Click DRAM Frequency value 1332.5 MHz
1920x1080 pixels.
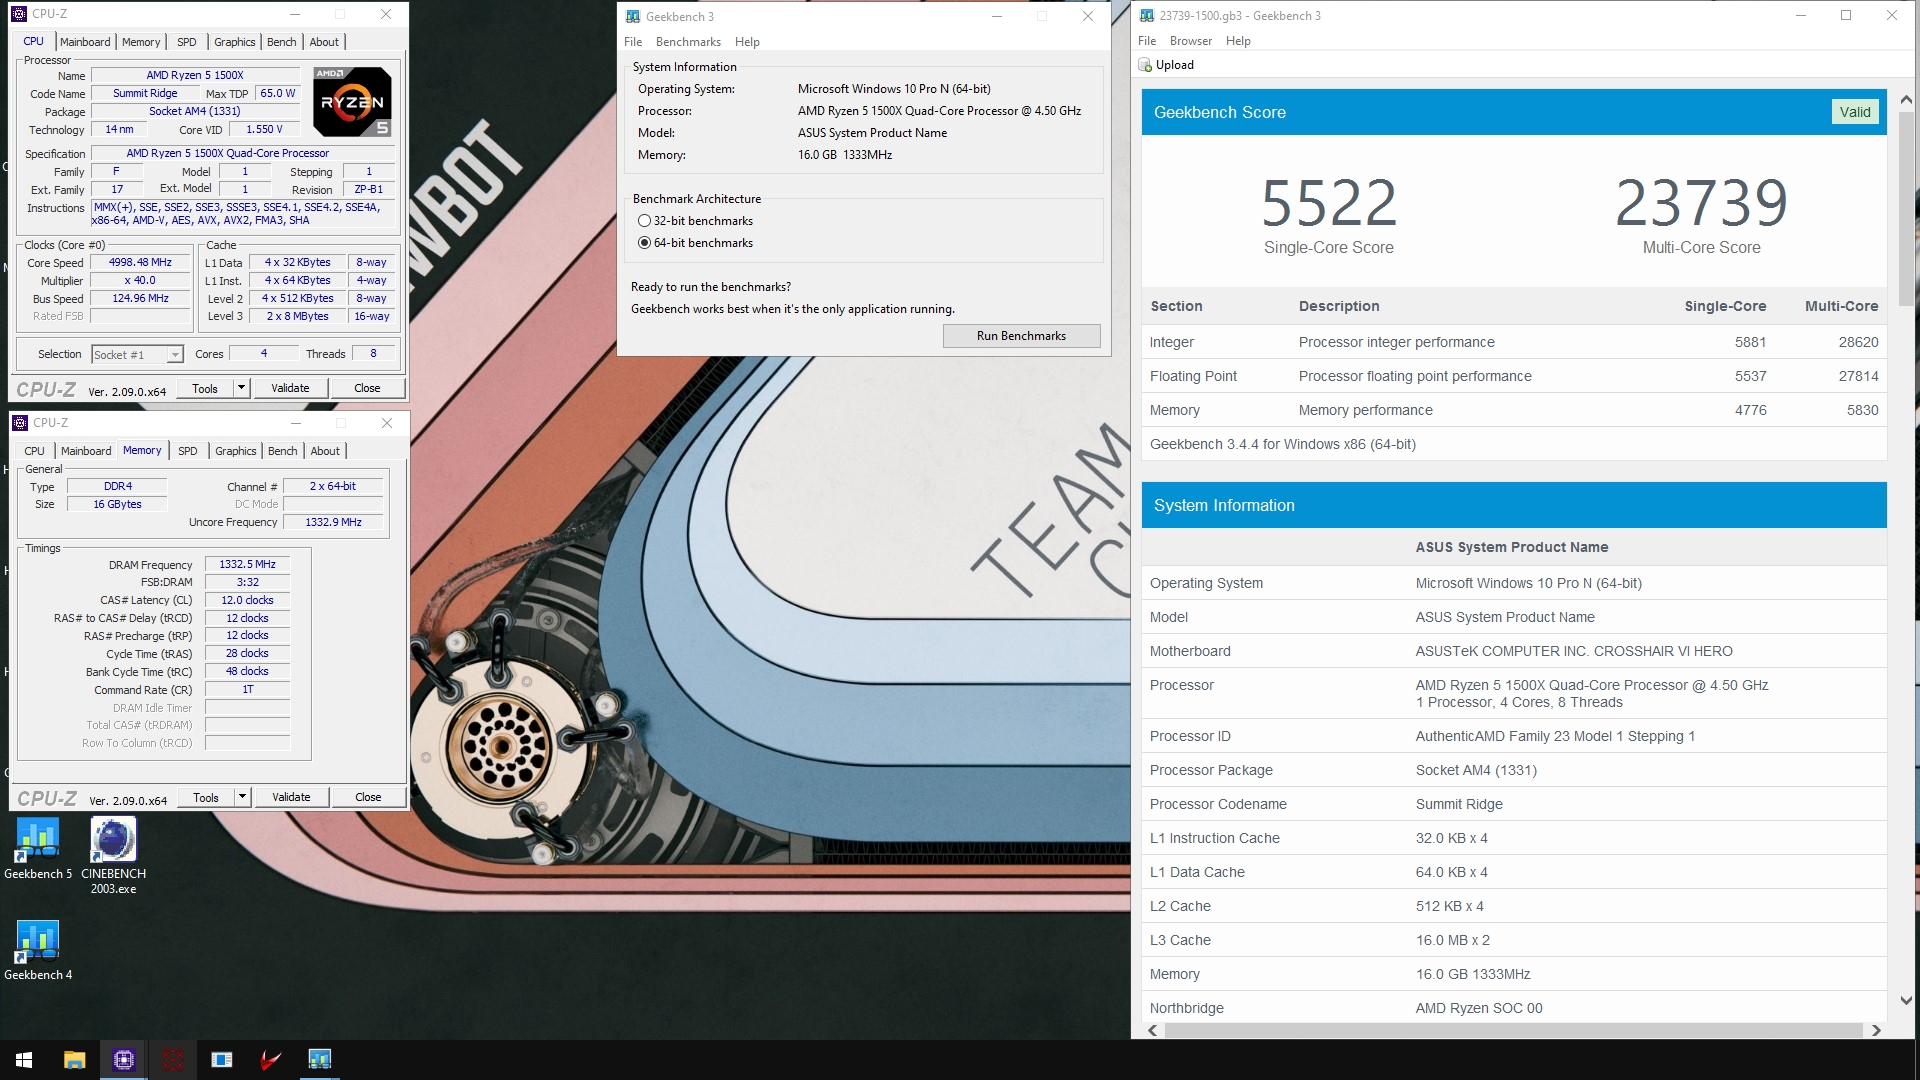pos(247,564)
